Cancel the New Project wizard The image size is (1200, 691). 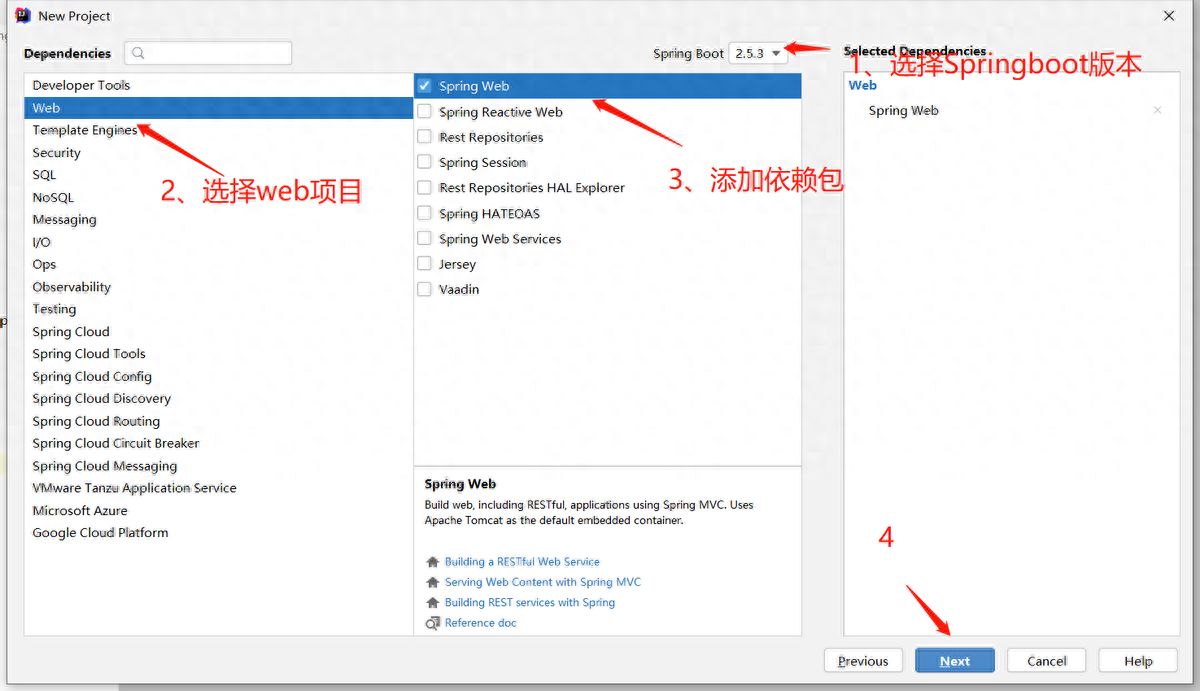[1046, 661]
